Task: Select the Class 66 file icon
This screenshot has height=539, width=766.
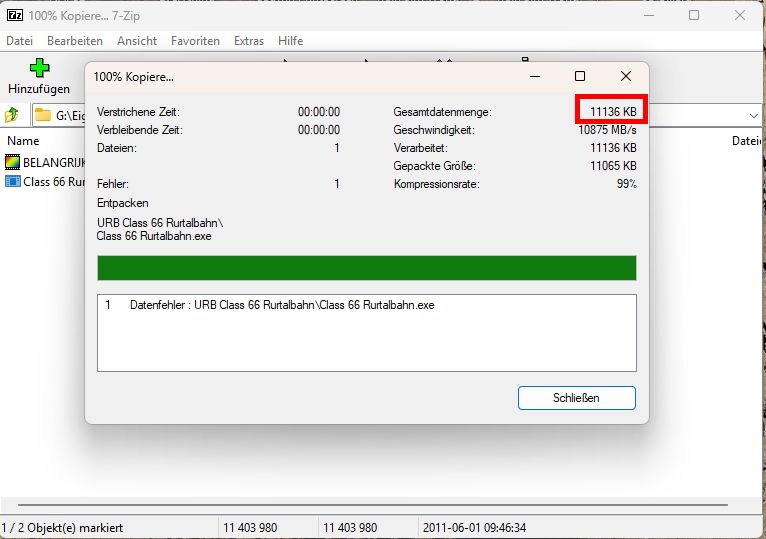Action: [x=12, y=181]
